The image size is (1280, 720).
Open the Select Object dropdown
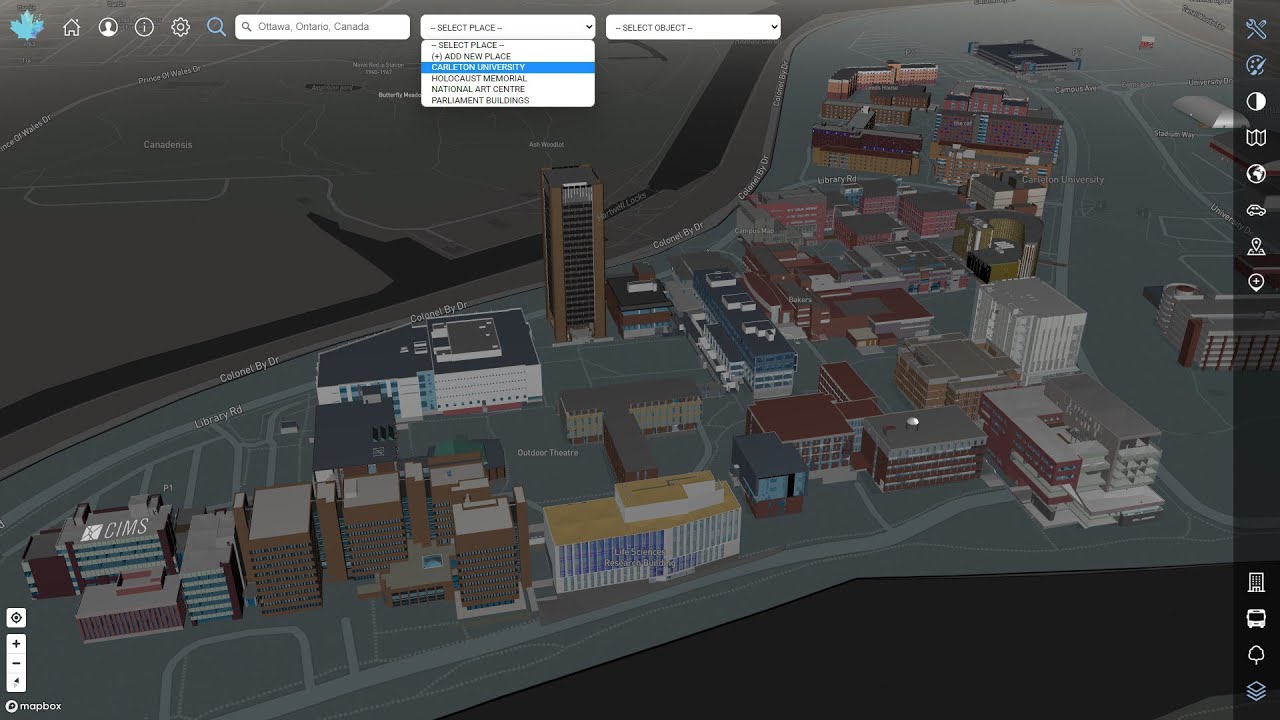[x=693, y=27]
